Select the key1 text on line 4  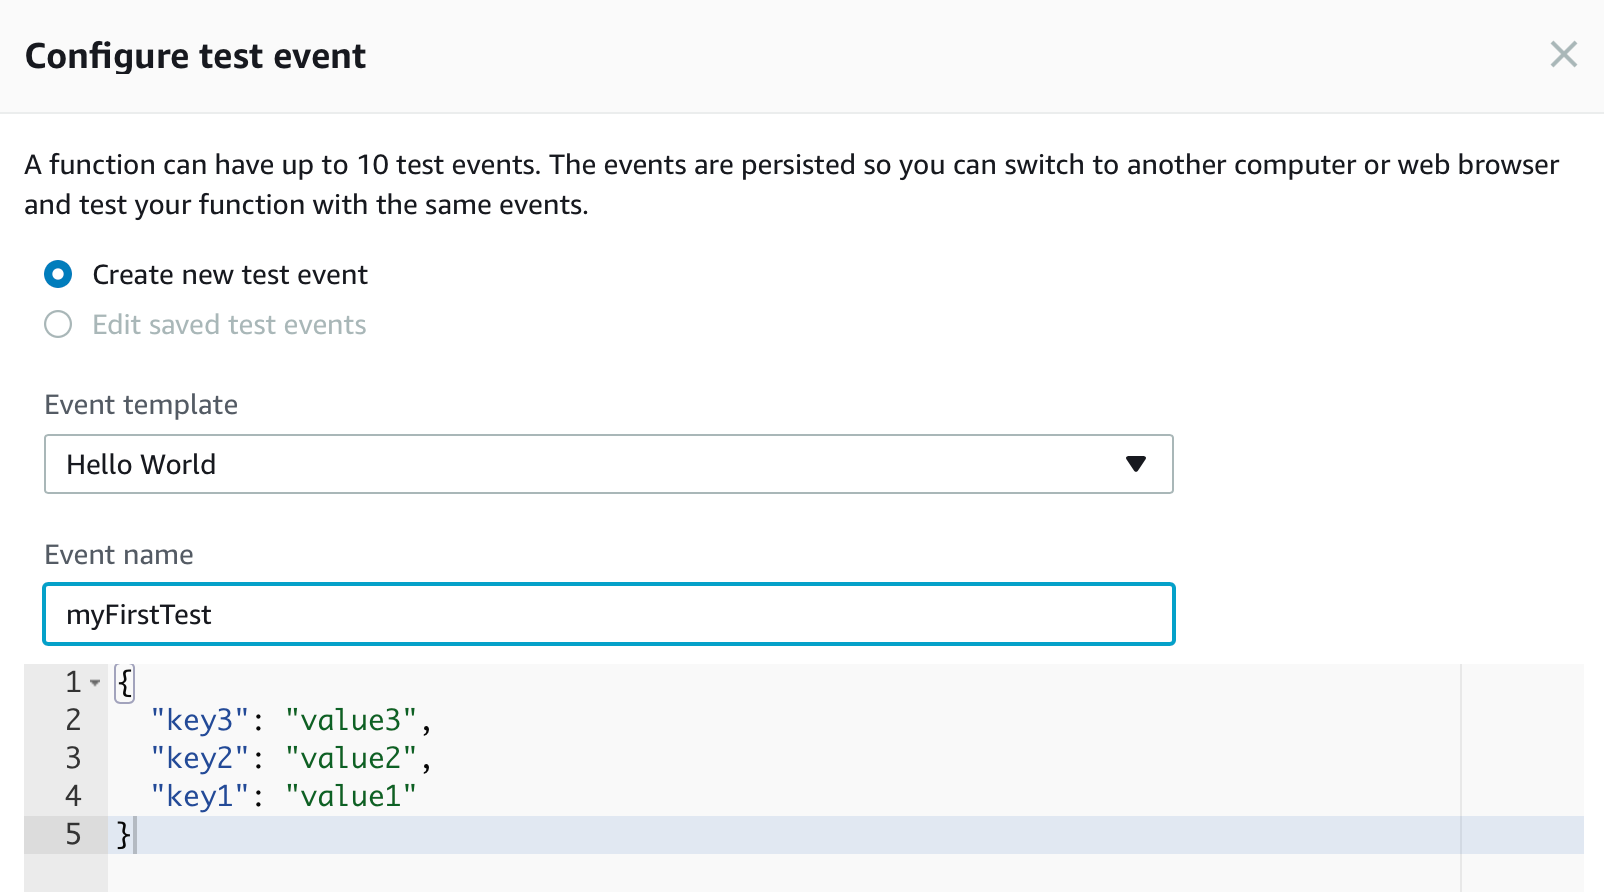[200, 795]
